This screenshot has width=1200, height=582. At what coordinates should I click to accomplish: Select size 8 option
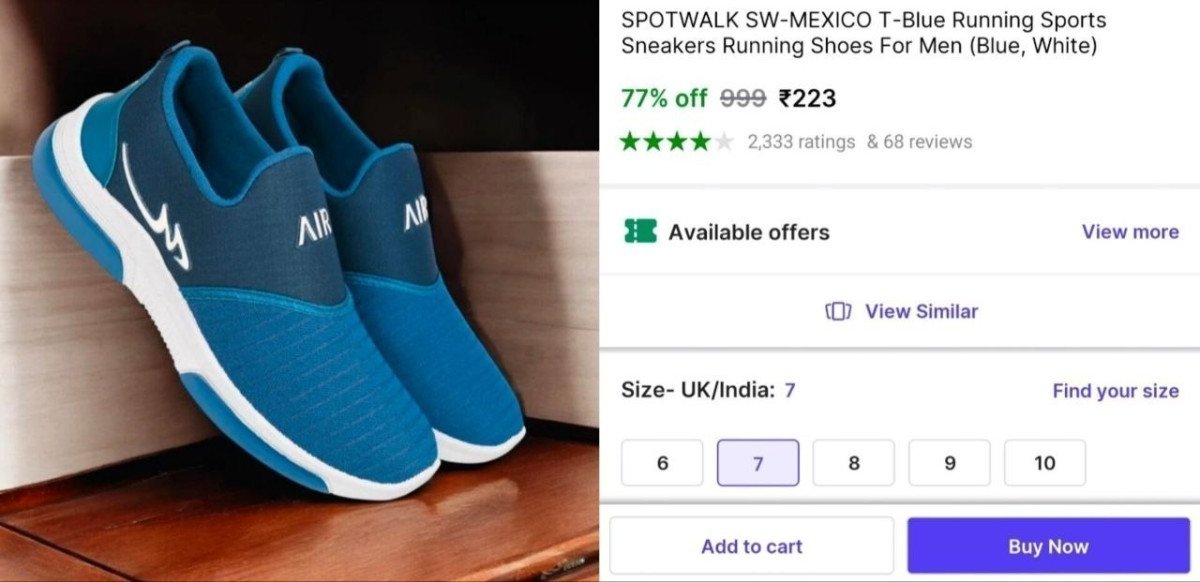[854, 462]
